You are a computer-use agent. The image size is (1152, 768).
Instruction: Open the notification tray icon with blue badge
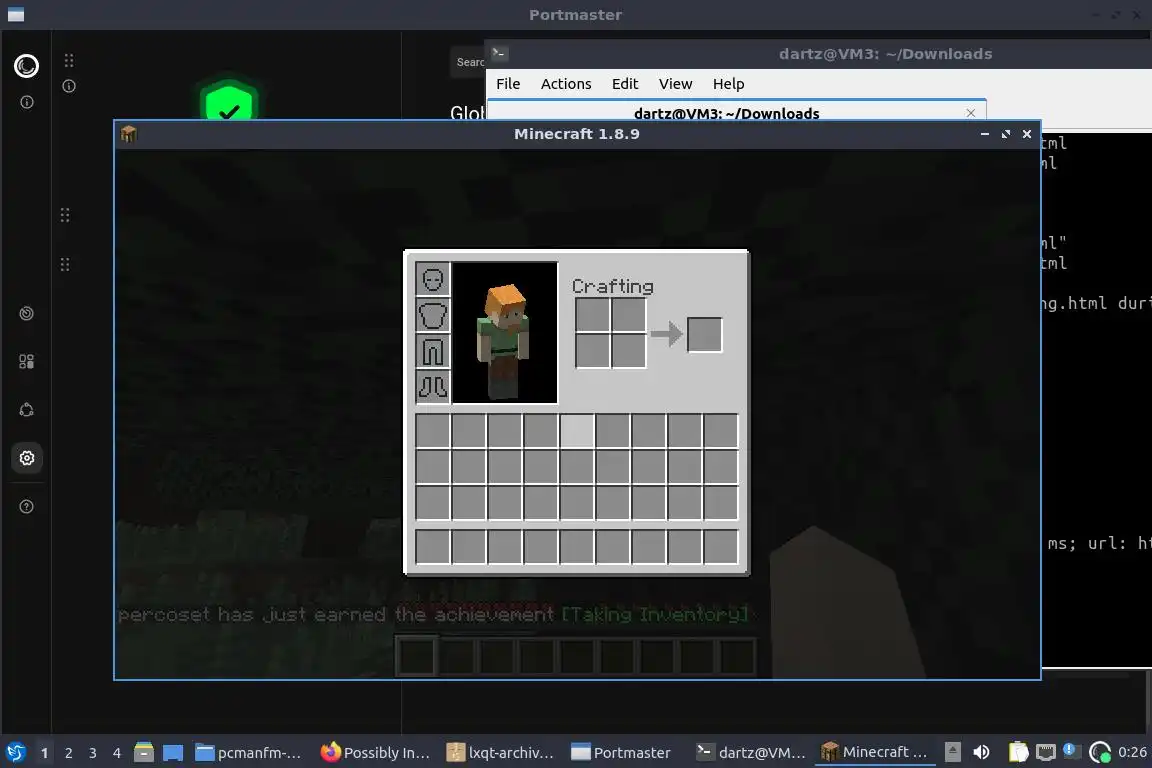pyautogui.click(x=1071, y=751)
